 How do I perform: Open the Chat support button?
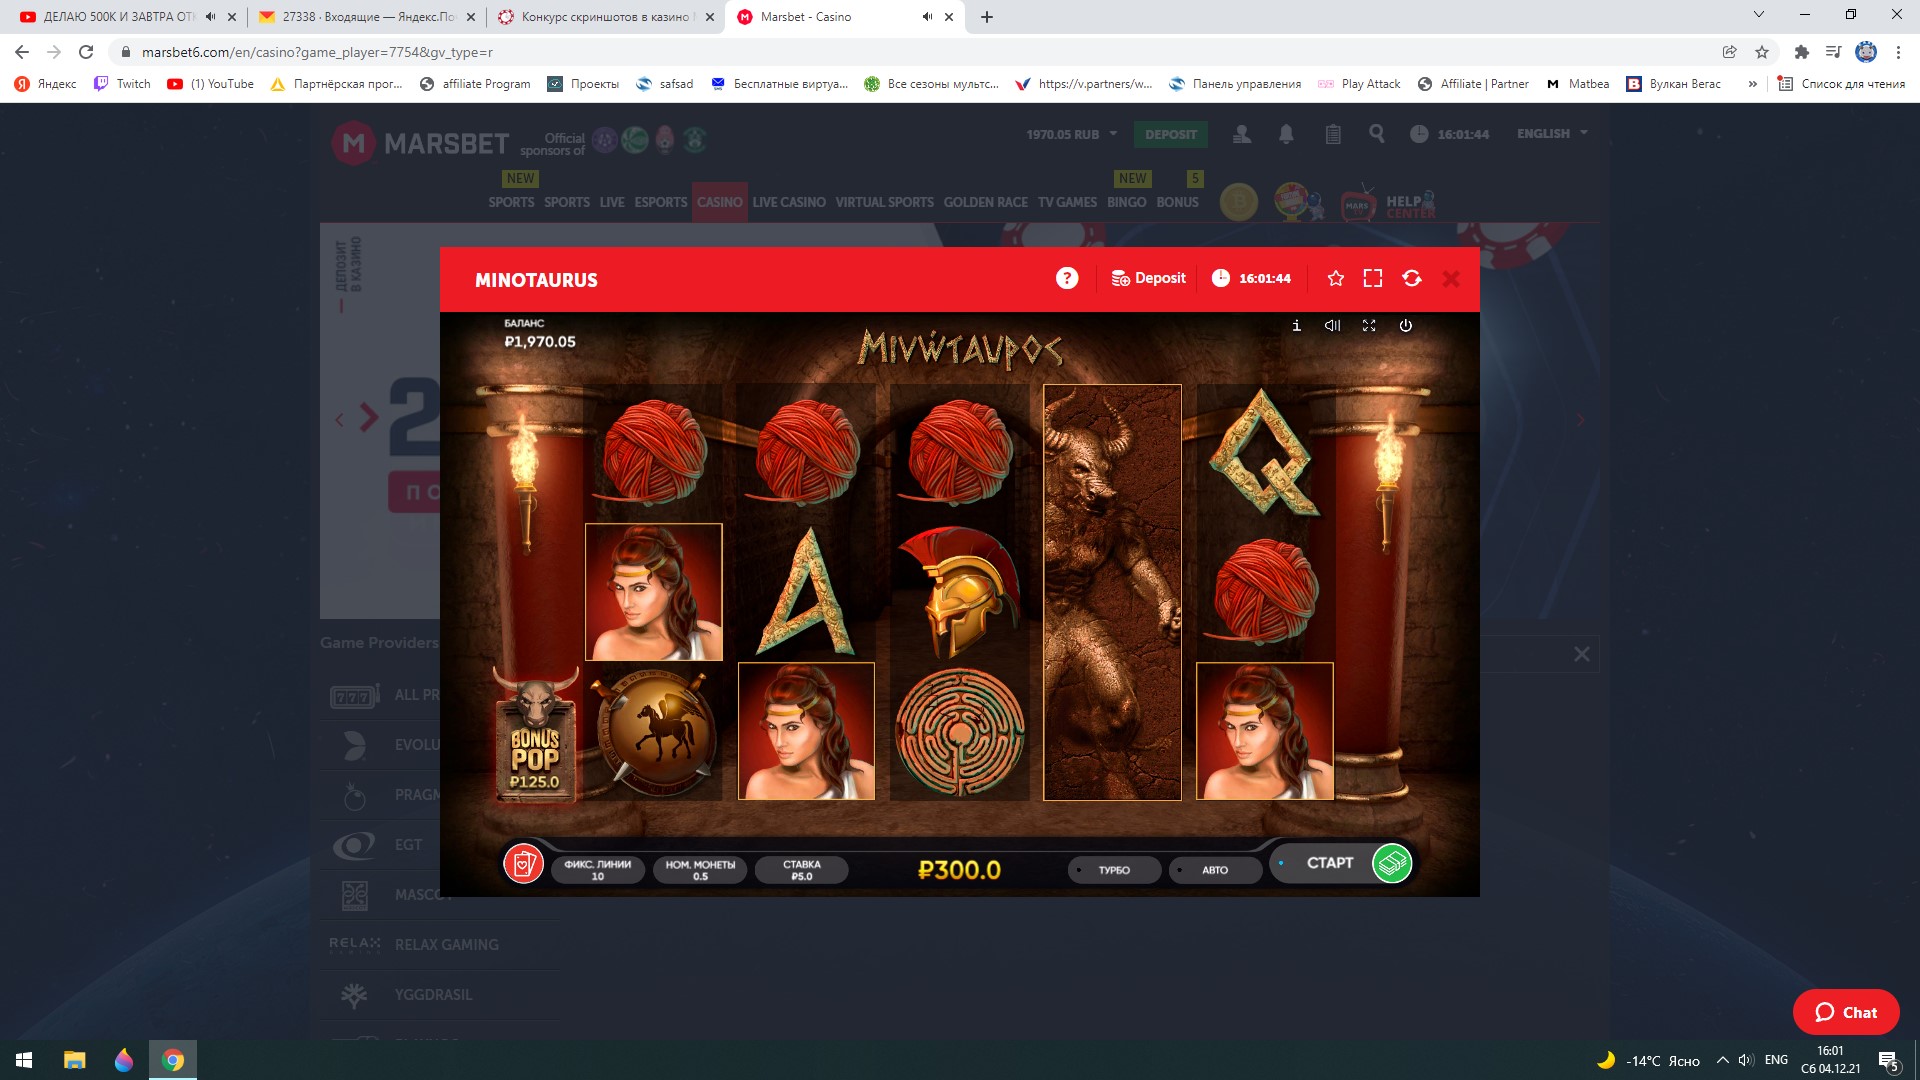pyautogui.click(x=1845, y=1012)
